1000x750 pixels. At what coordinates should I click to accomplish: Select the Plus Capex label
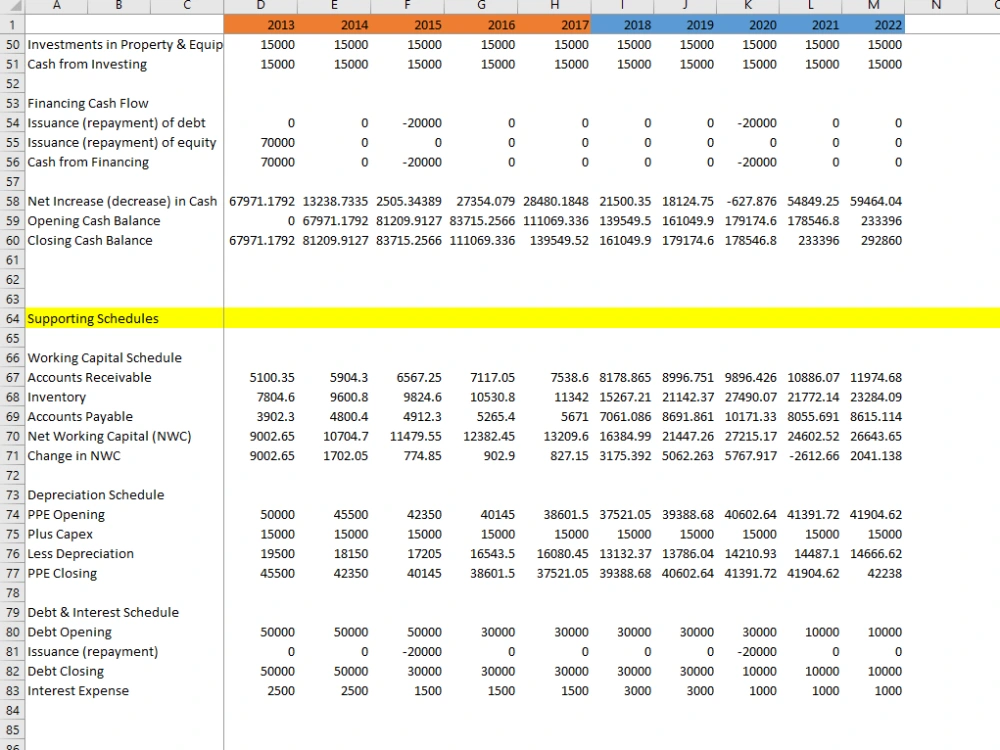tap(60, 534)
